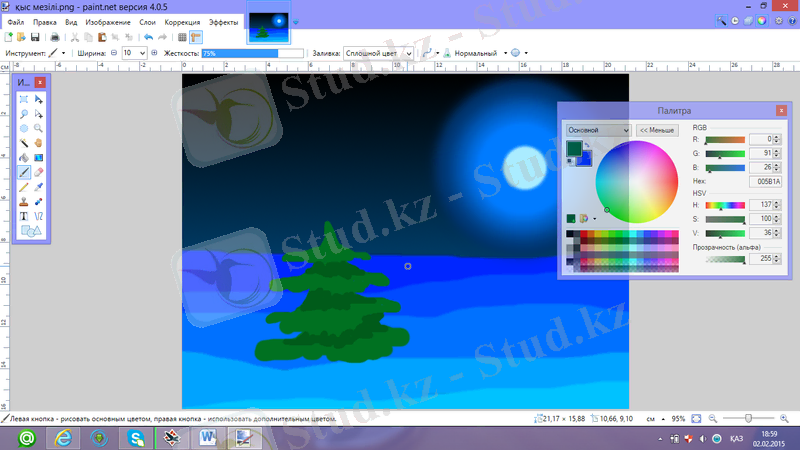Select the Clone Stamp tool
This screenshot has height=450, width=800.
point(24,200)
